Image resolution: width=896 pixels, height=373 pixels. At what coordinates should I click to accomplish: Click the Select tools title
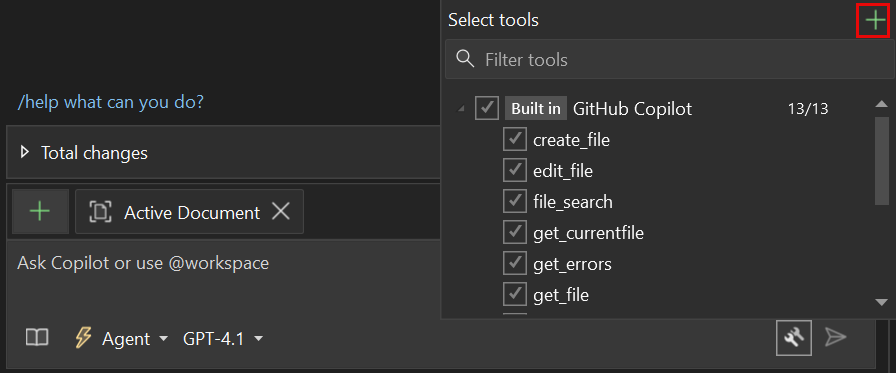[493, 21]
